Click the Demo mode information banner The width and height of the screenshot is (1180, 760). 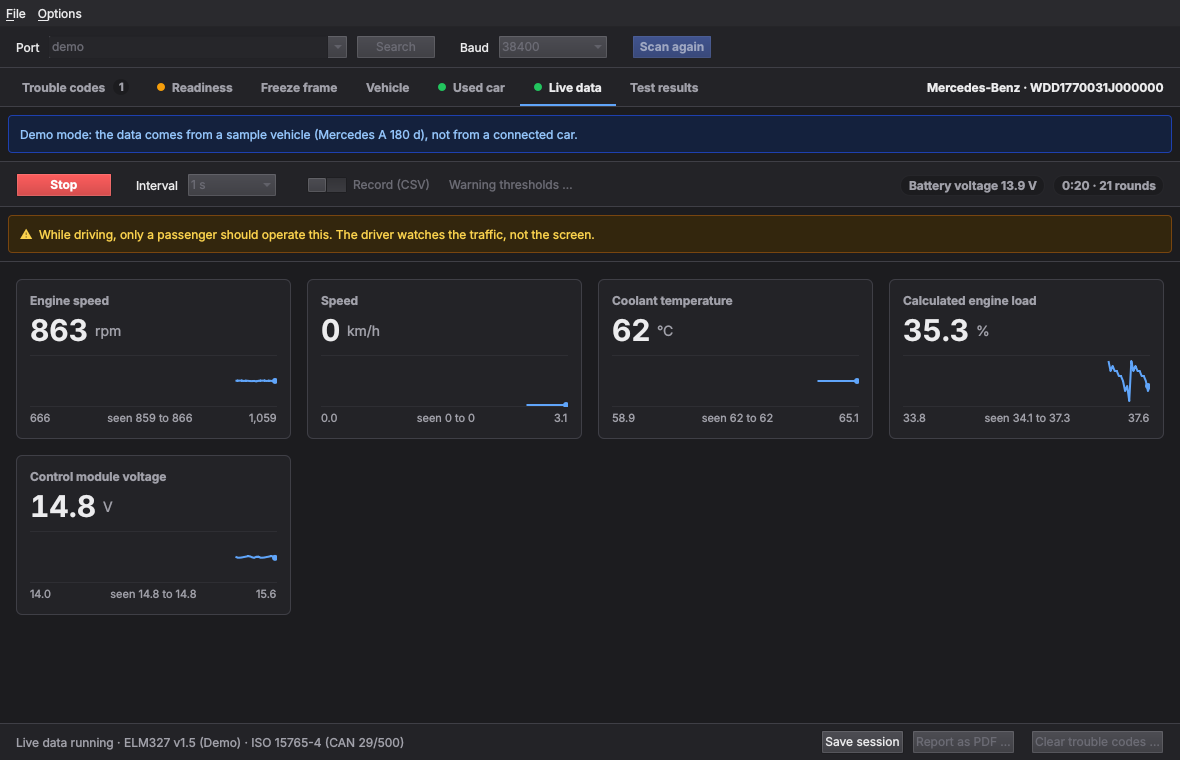coord(589,135)
